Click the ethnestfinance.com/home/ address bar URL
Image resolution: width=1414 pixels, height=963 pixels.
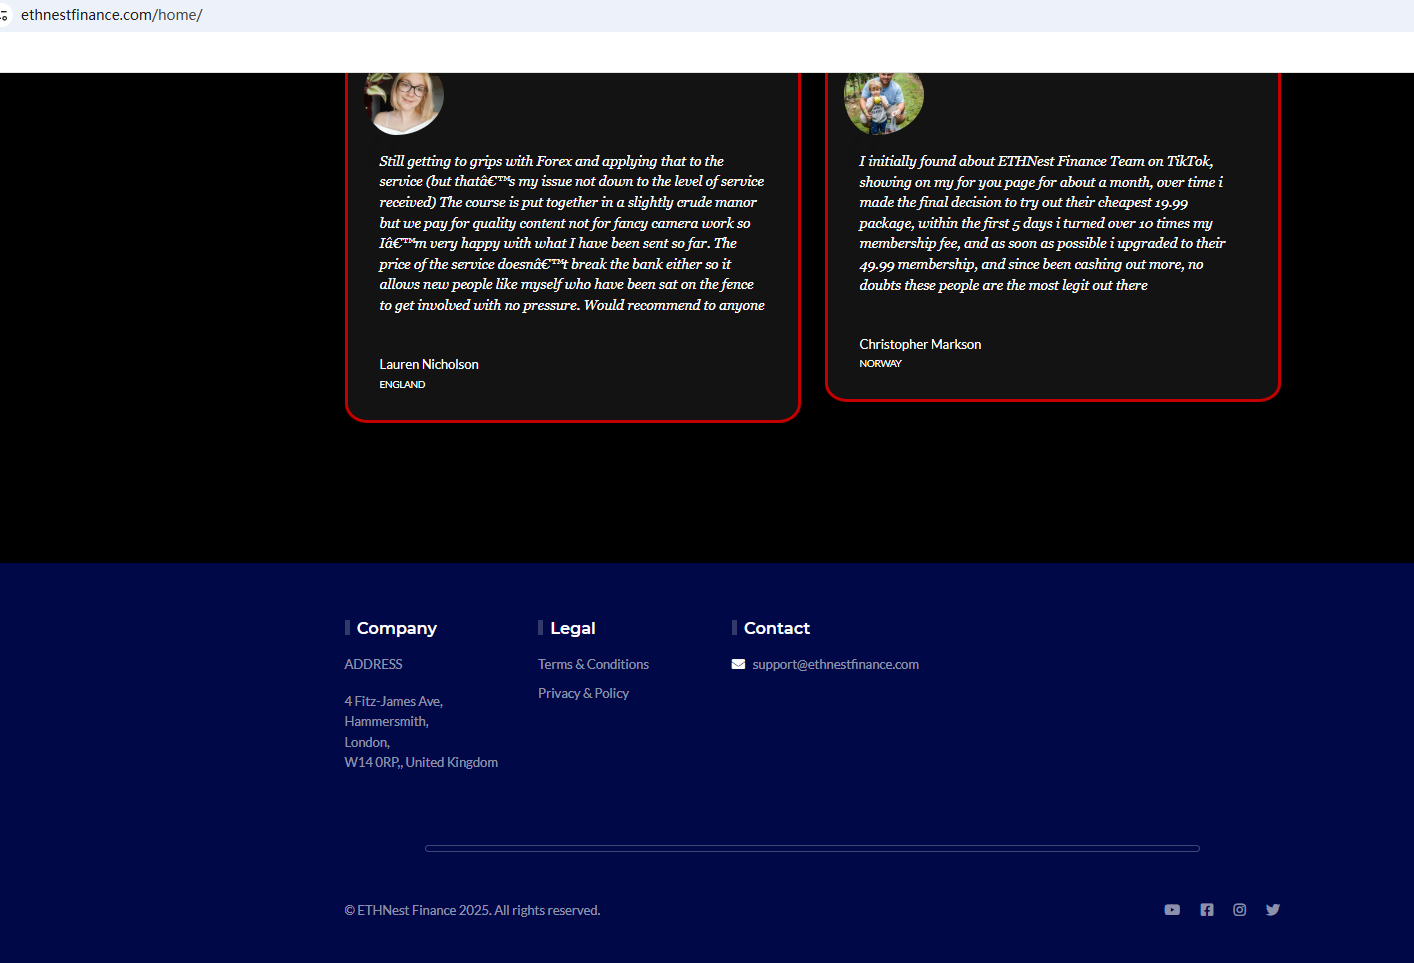(x=111, y=15)
